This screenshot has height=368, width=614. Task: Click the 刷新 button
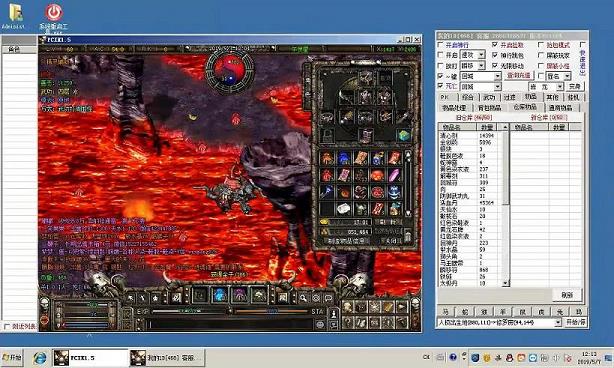567,295
